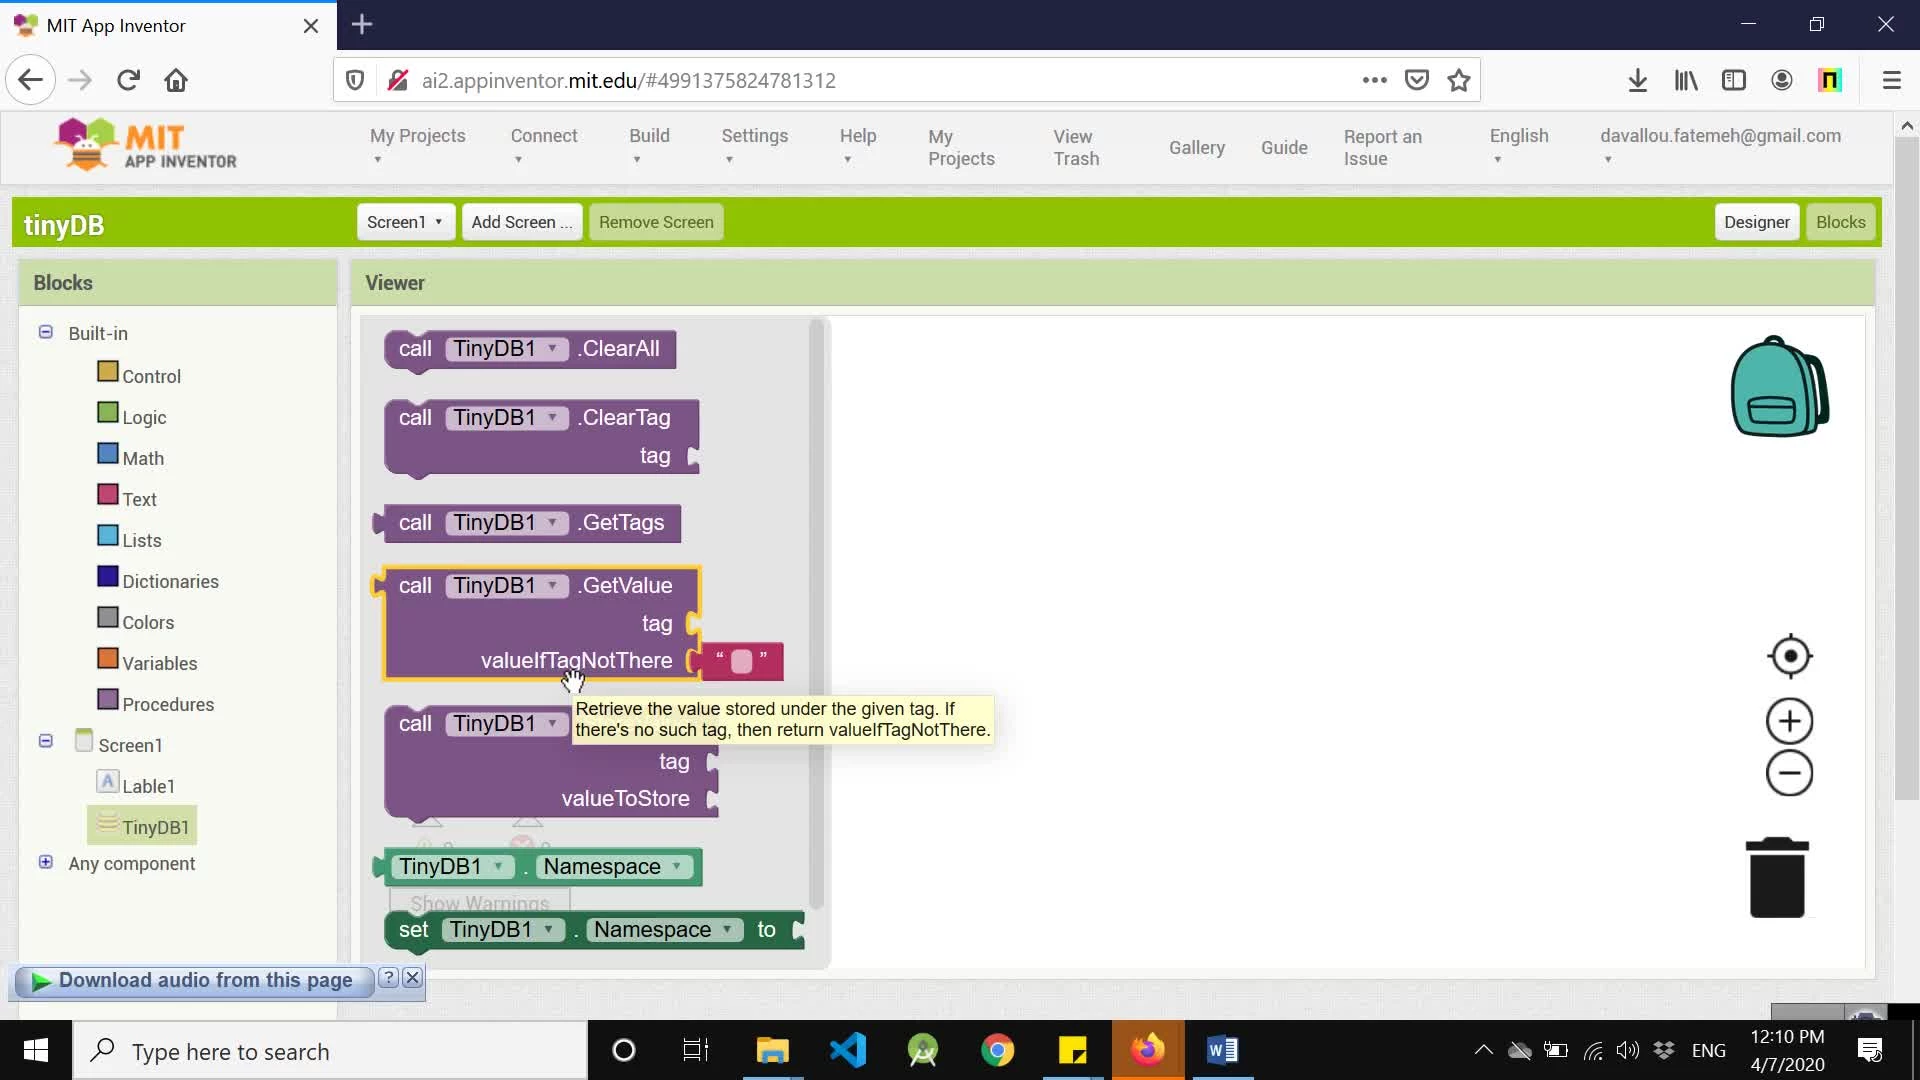
Task: Open the TinyDB1 dropdown on the GetValue block
Action: (506, 586)
